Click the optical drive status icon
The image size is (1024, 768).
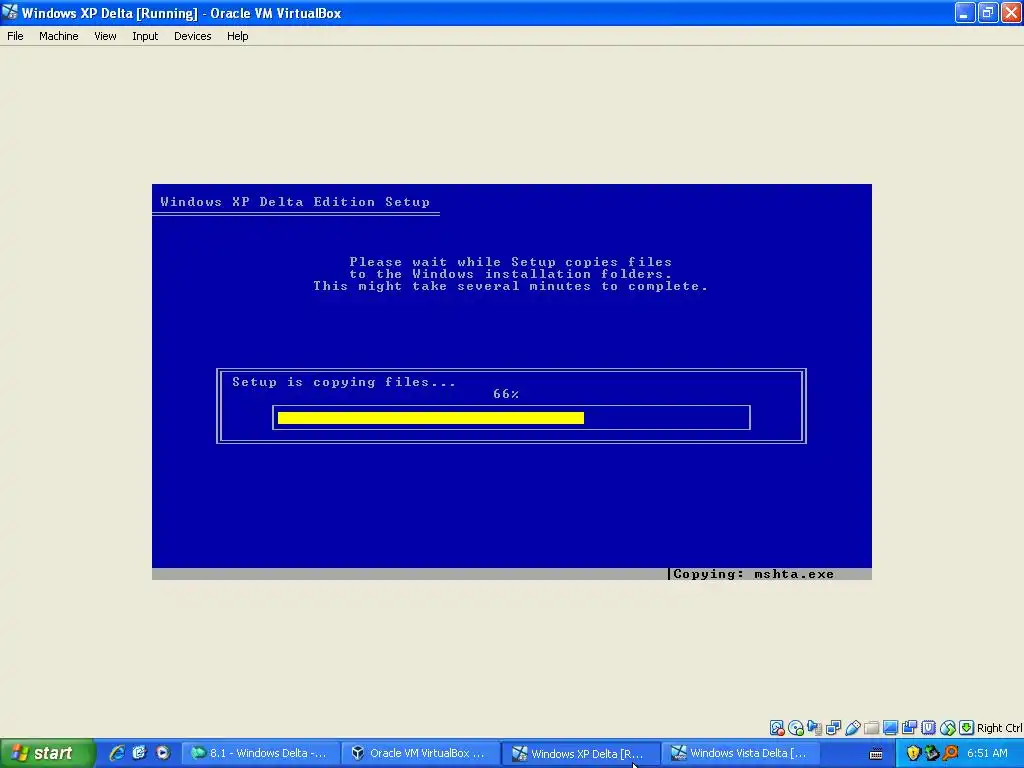click(x=795, y=728)
